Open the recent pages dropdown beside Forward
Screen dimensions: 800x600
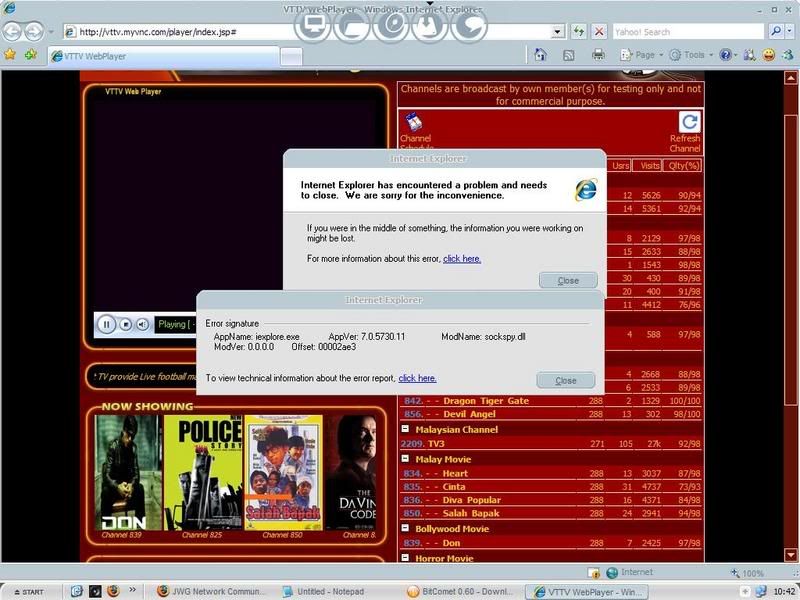pos(51,32)
